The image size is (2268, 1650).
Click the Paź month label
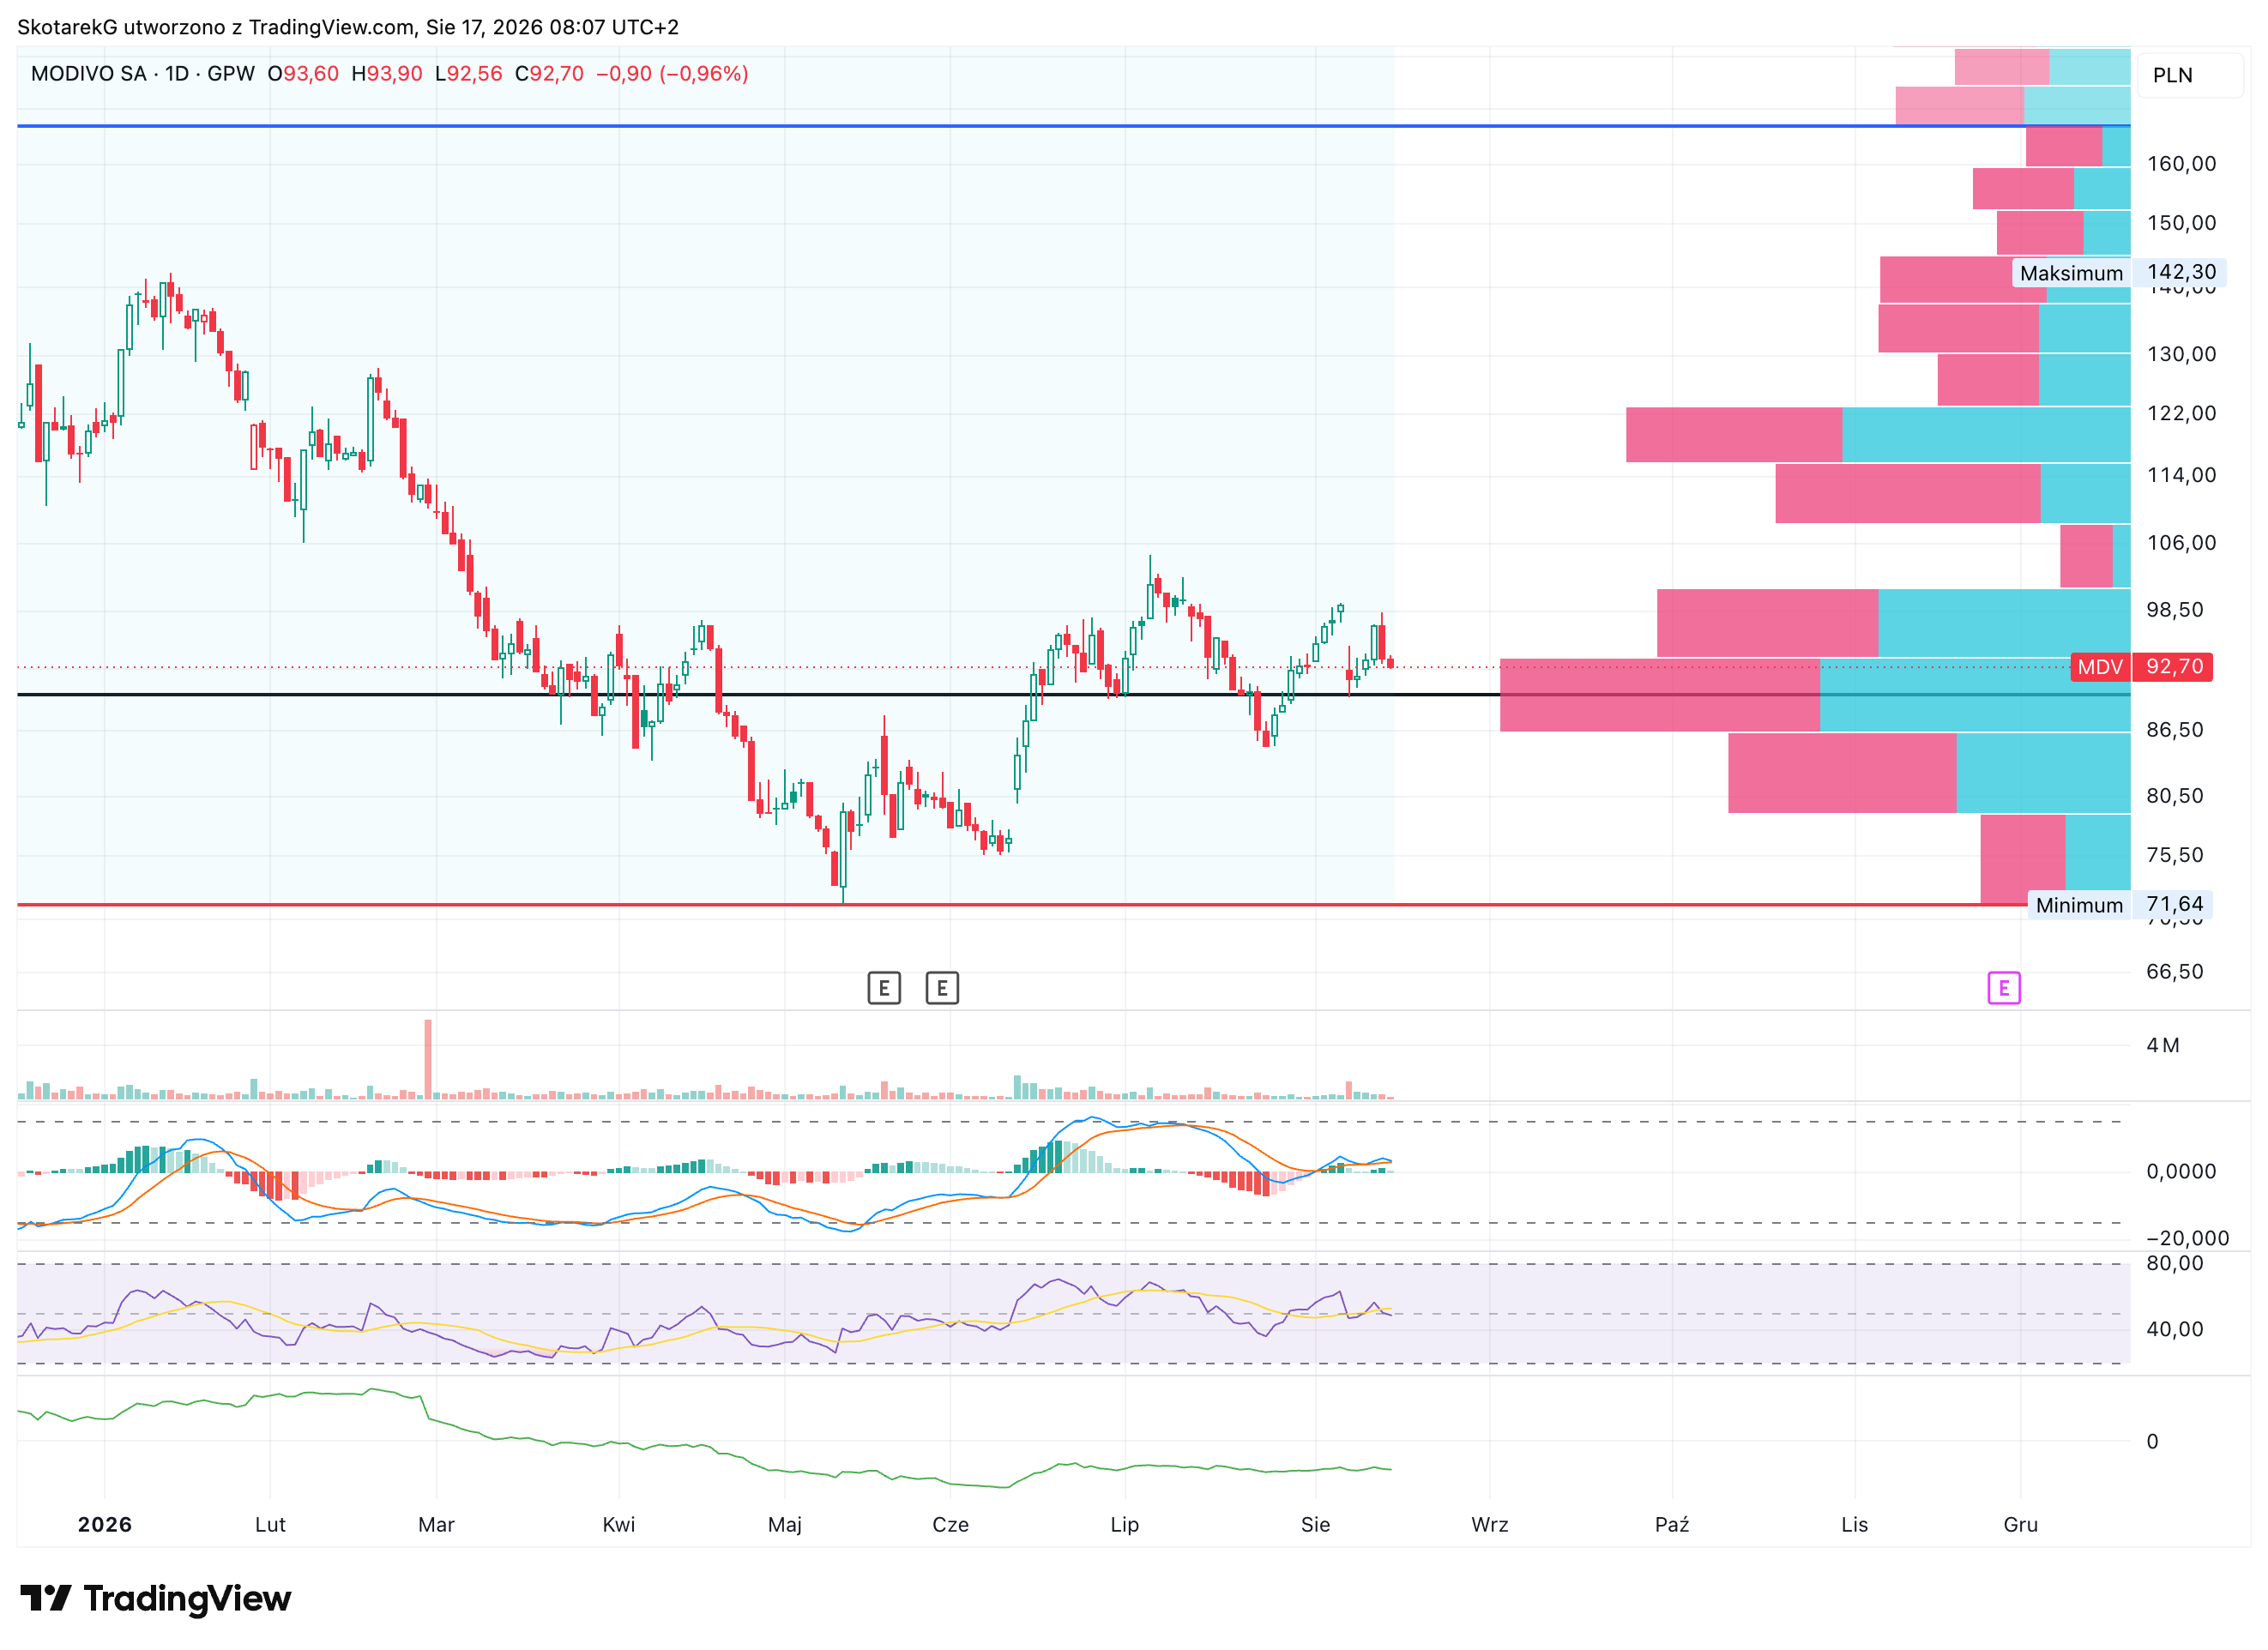pyautogui.click(x=1672, y=1524)
